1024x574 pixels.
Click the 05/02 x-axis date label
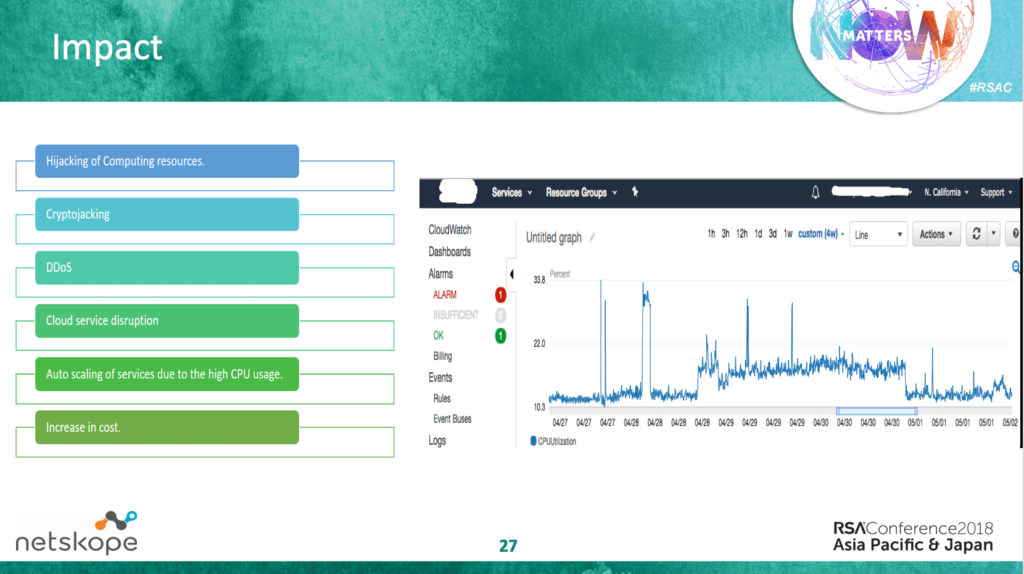(x=1010, y=423)
